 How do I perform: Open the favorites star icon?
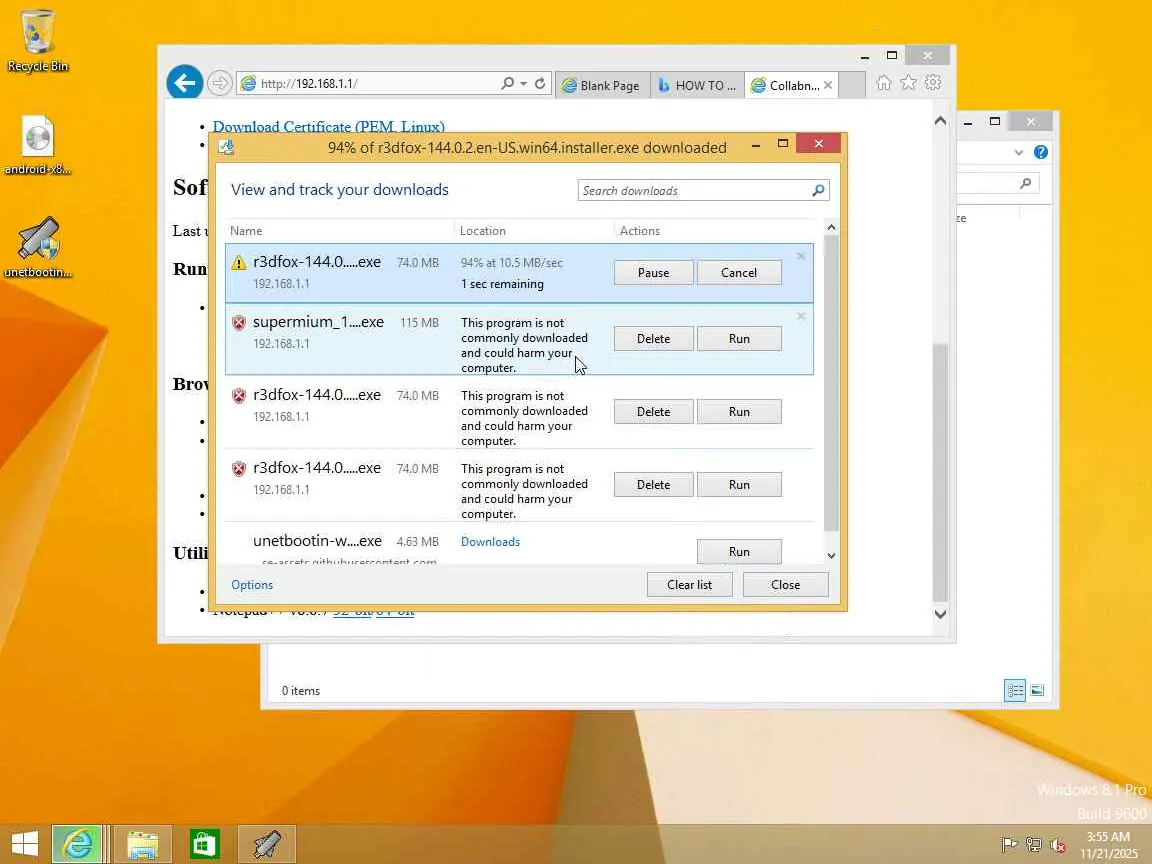(909, 83)
